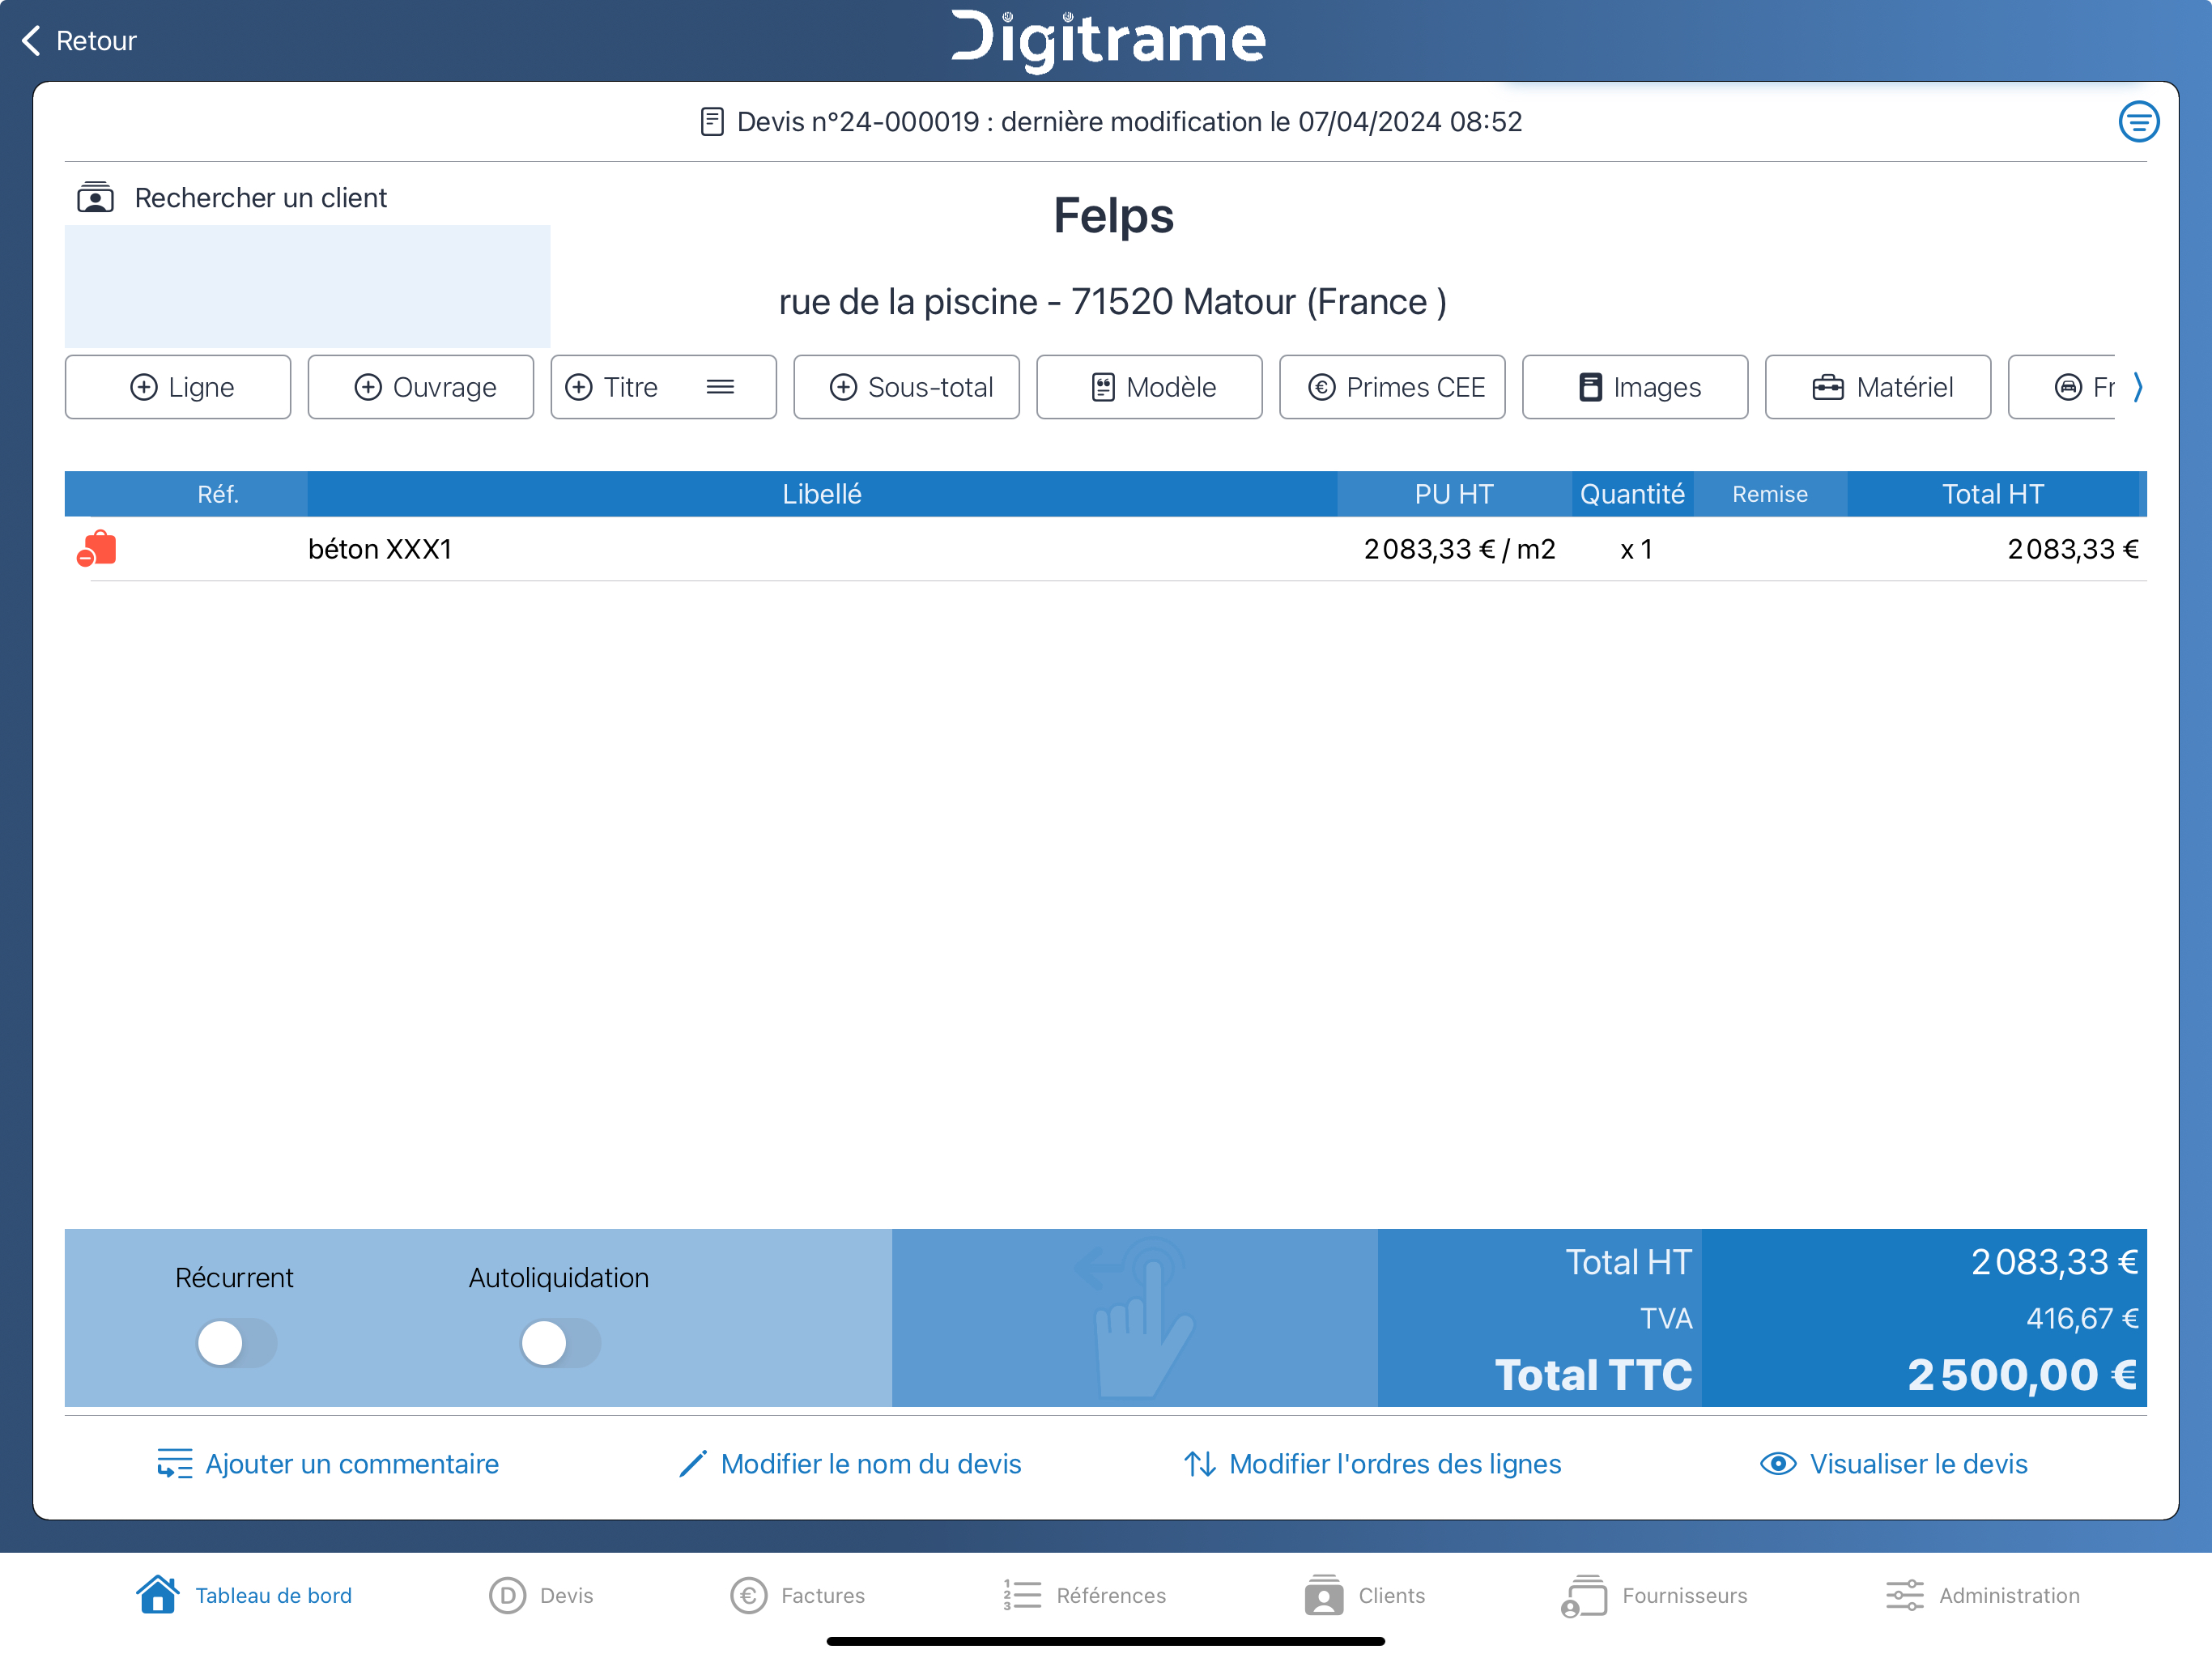Click the Libellé column header
The width and height of the screenshot is (2212, 1658).
coord(822,494)
